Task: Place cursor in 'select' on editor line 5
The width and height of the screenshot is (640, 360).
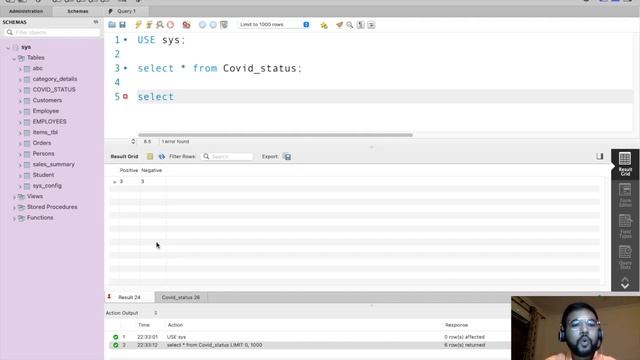Action: click(x=156, y=97)
